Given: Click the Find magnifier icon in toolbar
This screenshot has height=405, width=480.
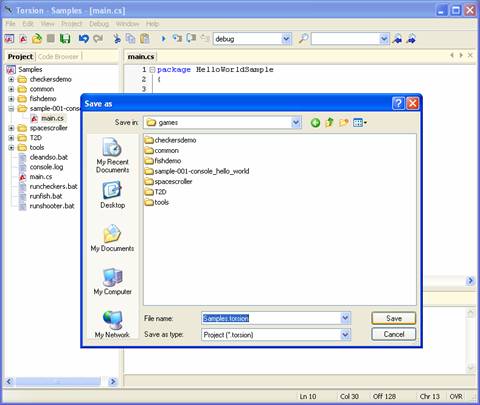Looking at the screenshot, I should pyautogui.click(x=303, y=39).
